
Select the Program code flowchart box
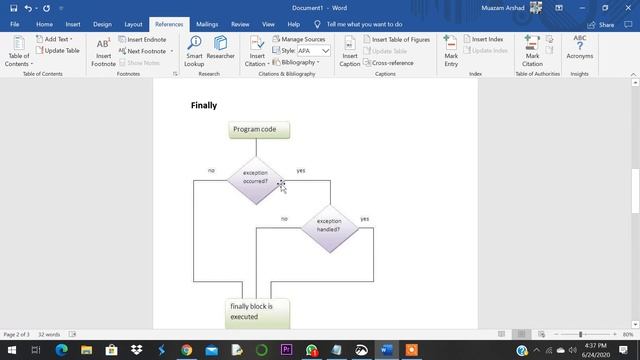click(x=259, y=130)
